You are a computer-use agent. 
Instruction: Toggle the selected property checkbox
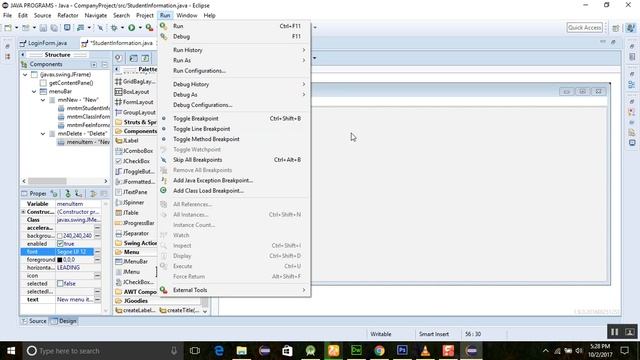click(x=60, y=283)
